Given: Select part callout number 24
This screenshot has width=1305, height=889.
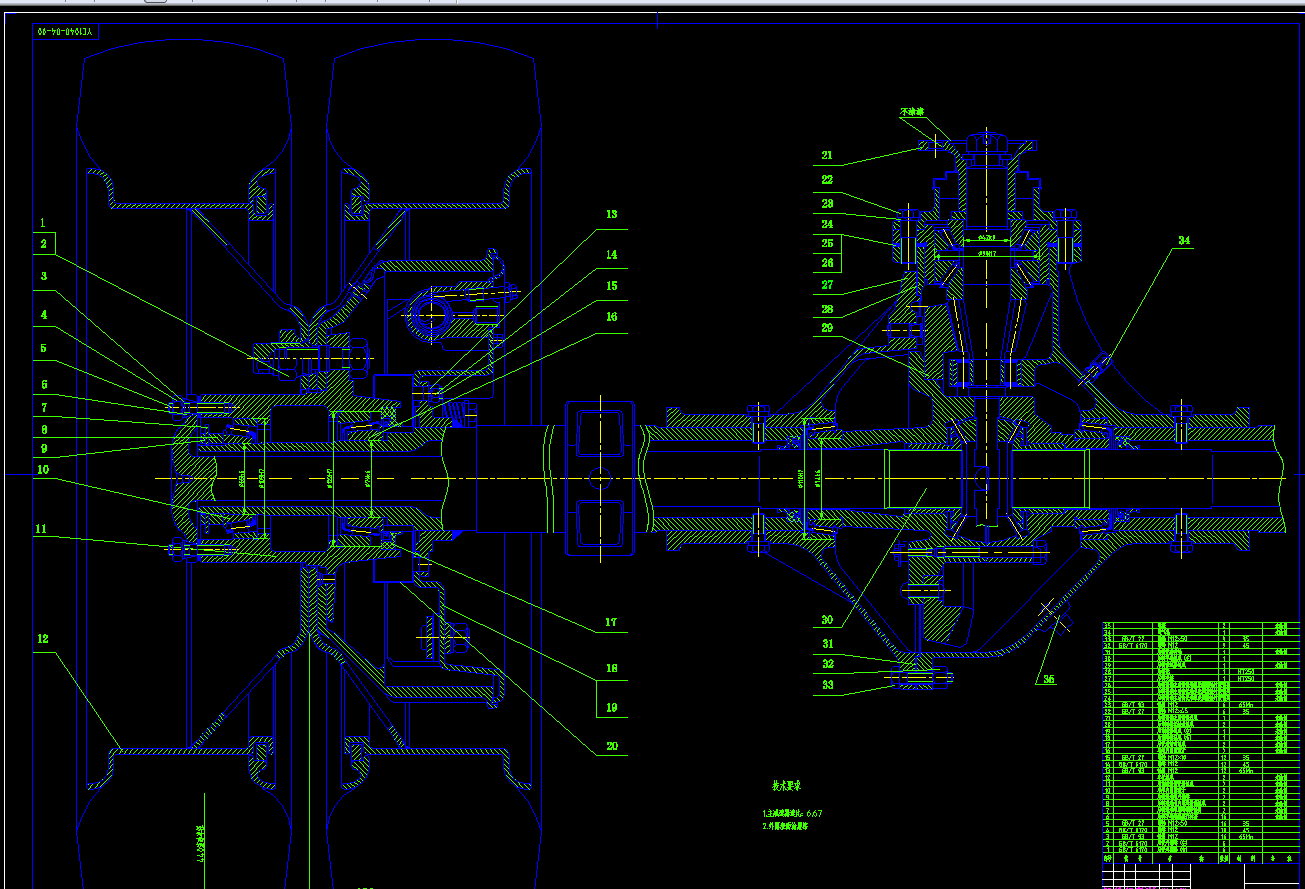Looking at the screenshot, I should click(827, 224).
